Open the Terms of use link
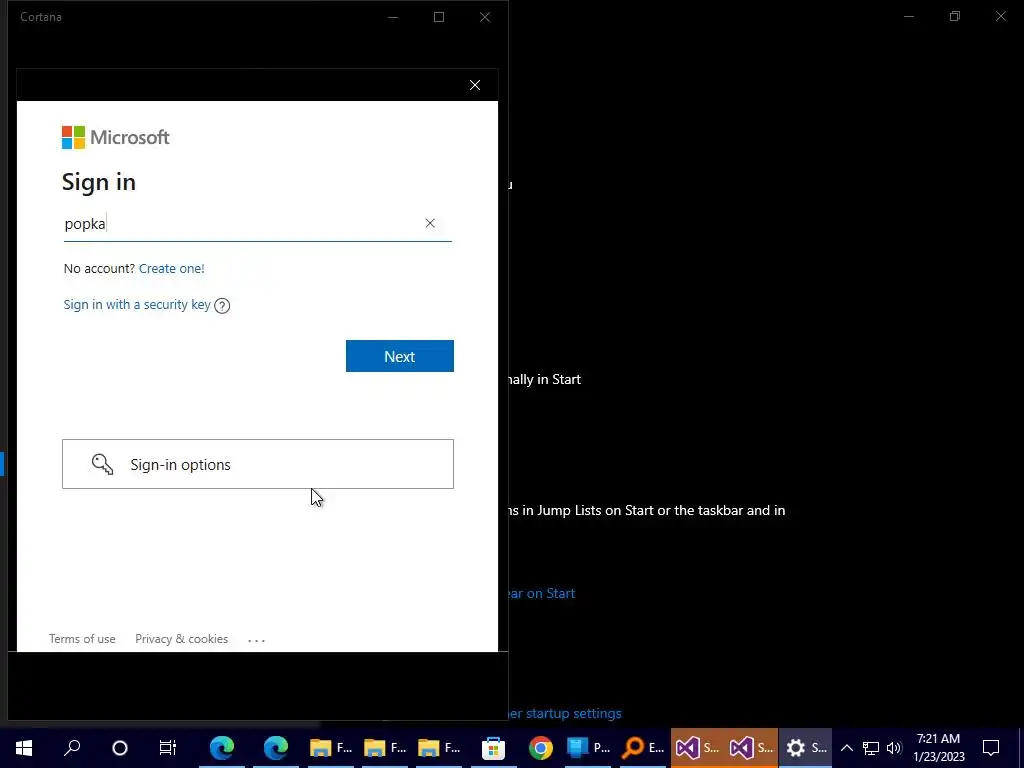This screenshot has height=768, width=1024. [82, 639]
